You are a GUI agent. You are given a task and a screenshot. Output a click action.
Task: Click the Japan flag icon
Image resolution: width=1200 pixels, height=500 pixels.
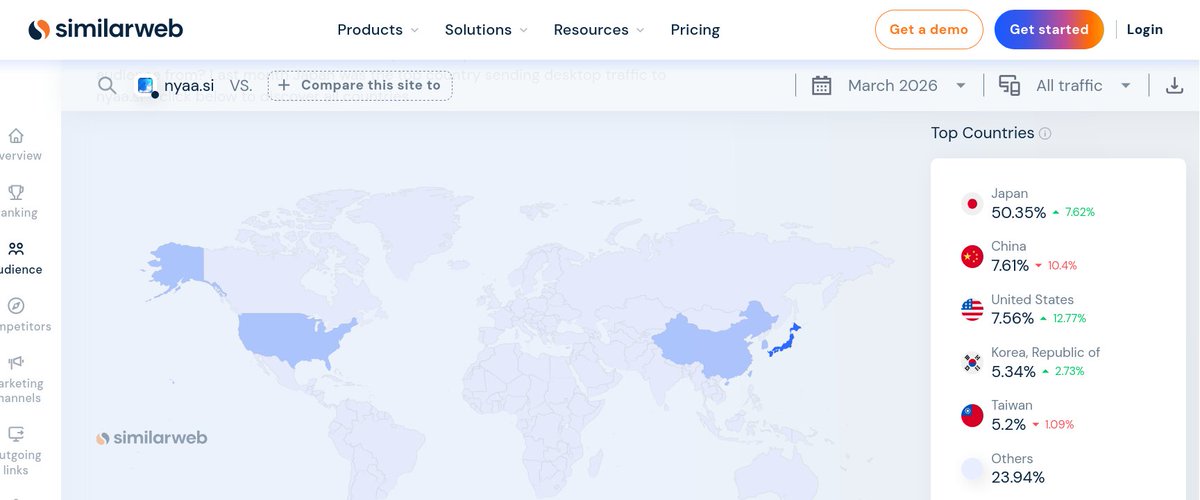pyautogui.click(x=972, y=204)
